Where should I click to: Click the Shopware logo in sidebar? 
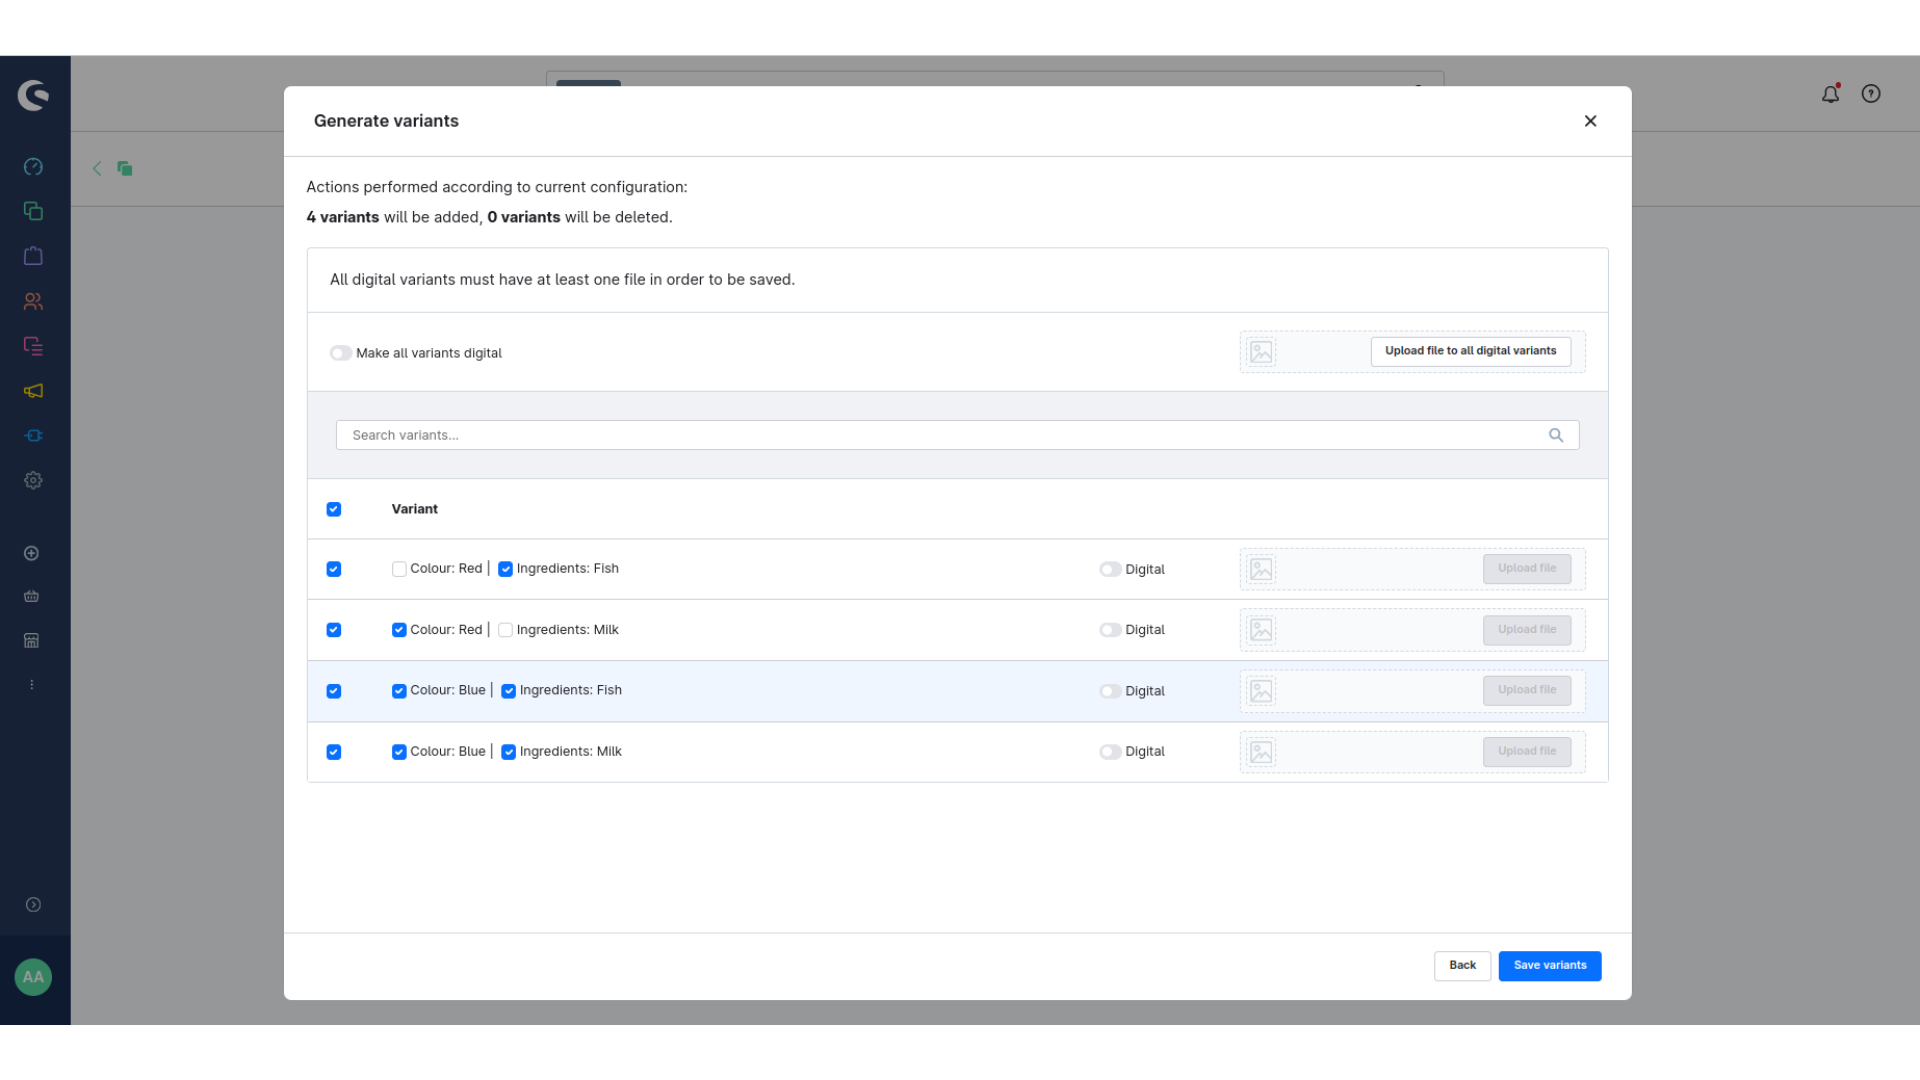click(33, 95)
